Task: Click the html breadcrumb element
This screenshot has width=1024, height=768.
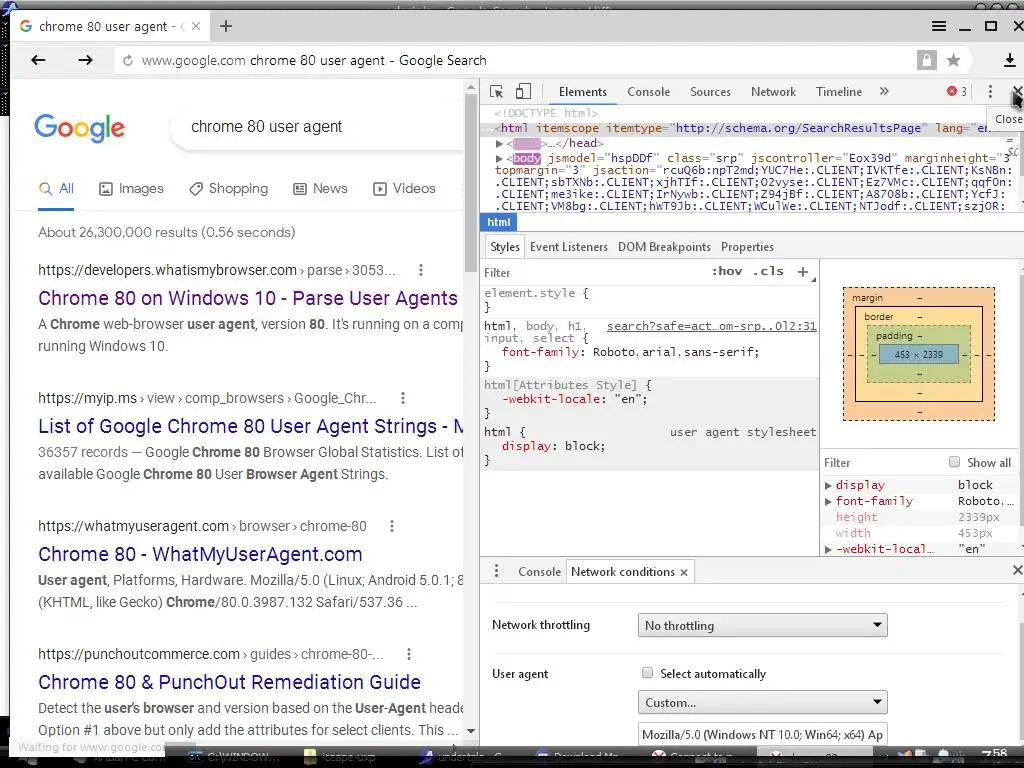Action: 498,222
